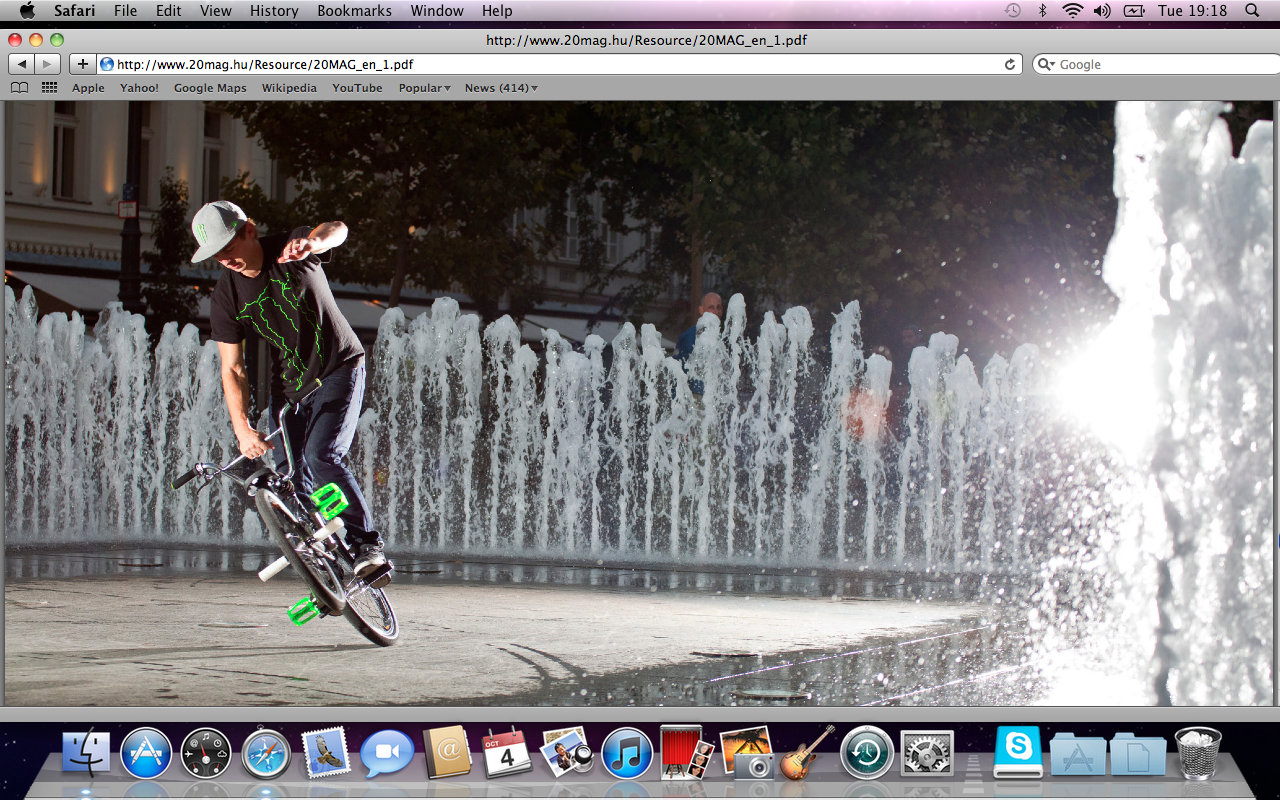1280x800 pixels.
Task: Open the Applications folder stack in Dock
Action: (1078, 754)
